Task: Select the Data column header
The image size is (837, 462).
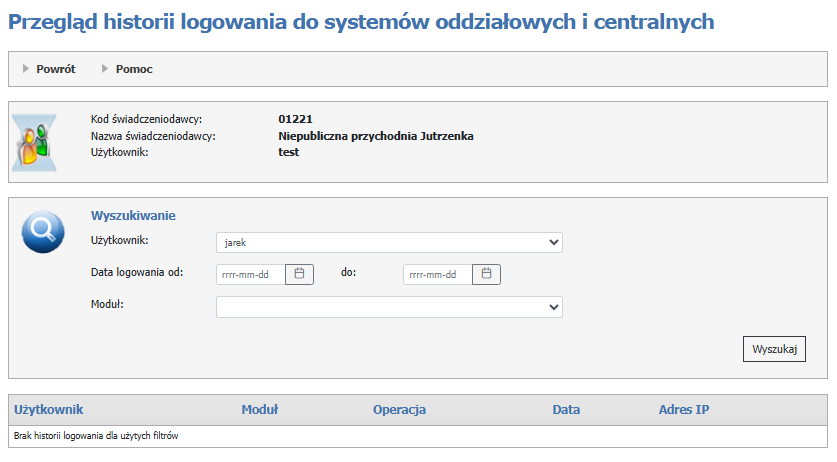Action: (566, 409)
